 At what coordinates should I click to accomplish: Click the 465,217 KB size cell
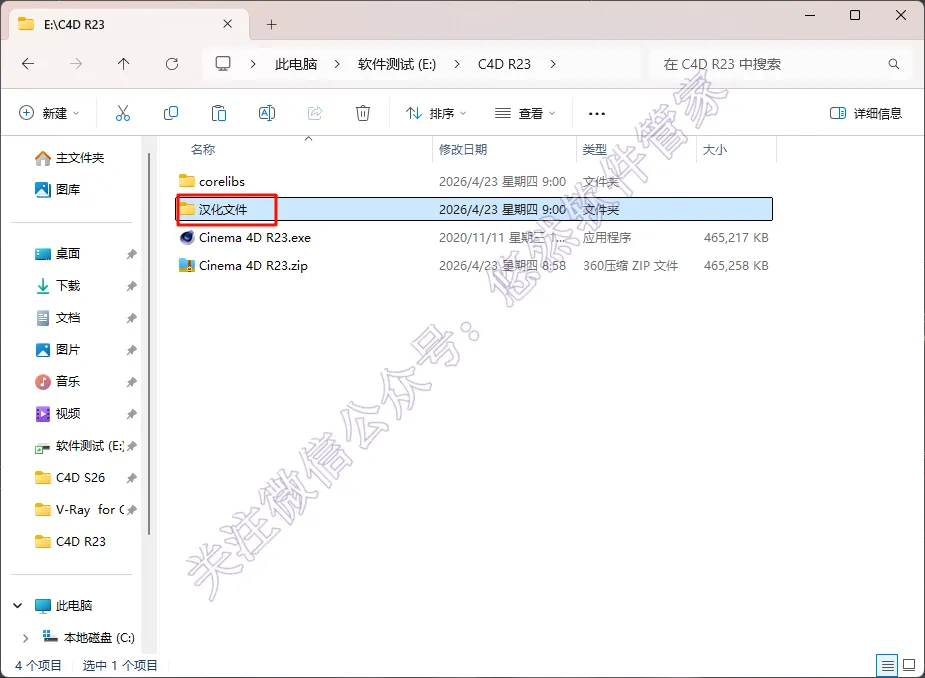[x=736, y=237]
